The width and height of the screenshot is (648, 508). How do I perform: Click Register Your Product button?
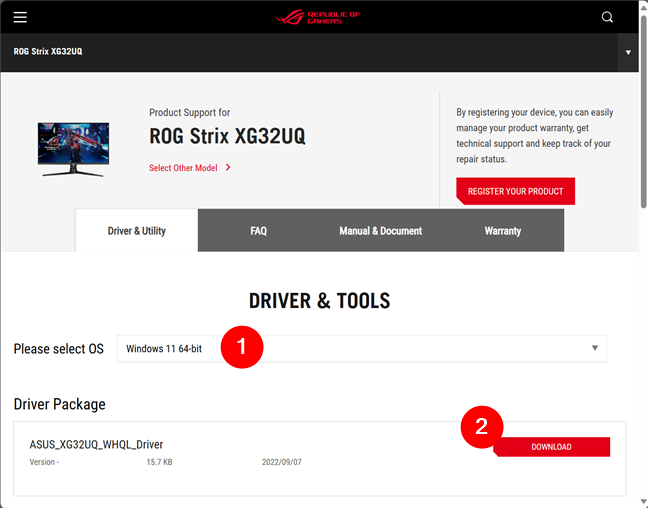tap(515, 191)
